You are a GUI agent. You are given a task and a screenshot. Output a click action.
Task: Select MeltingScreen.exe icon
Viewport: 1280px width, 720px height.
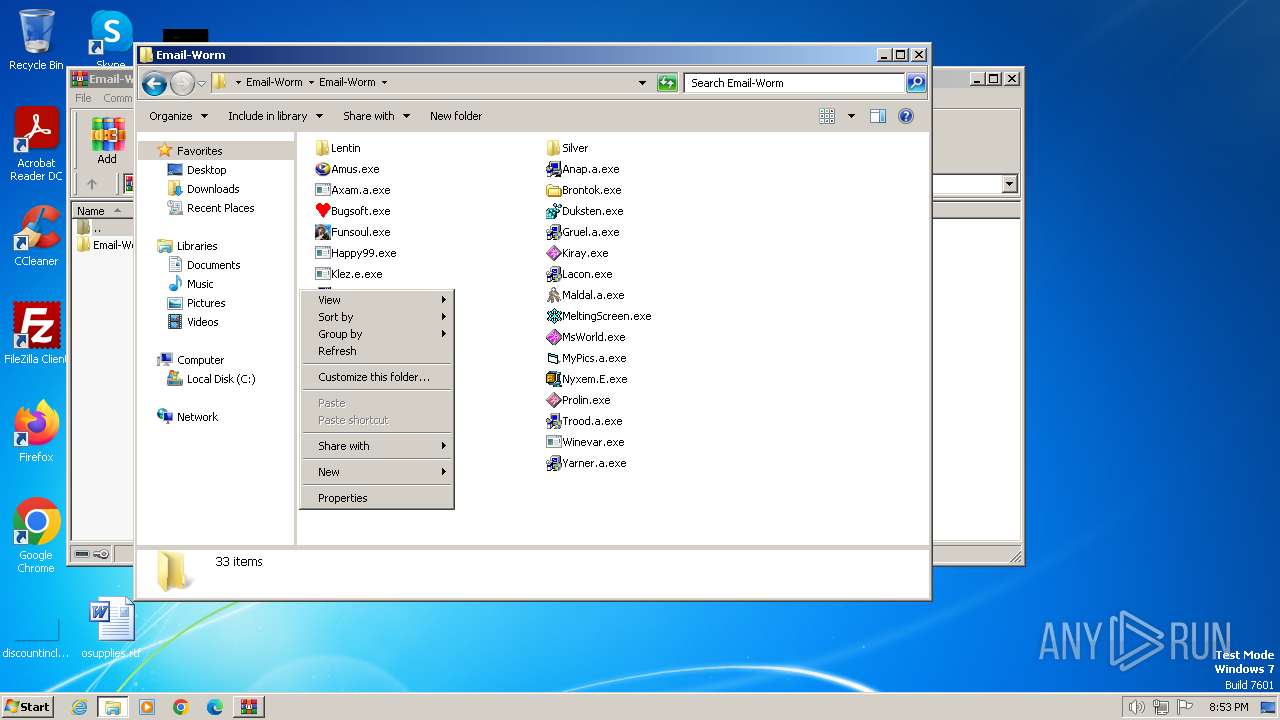click(x=553, y=316)
